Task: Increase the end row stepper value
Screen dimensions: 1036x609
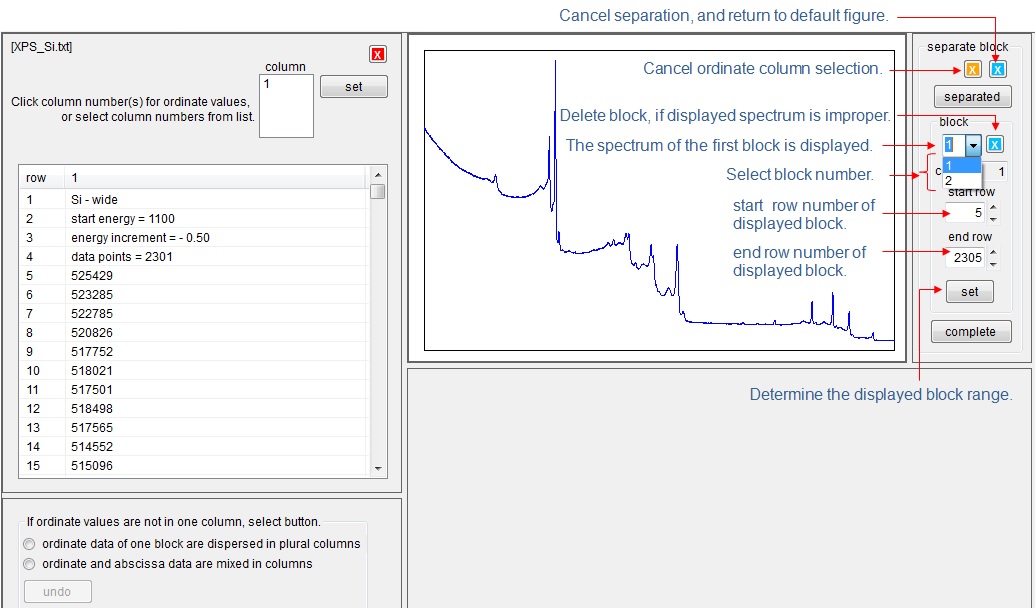Action: 992,252
